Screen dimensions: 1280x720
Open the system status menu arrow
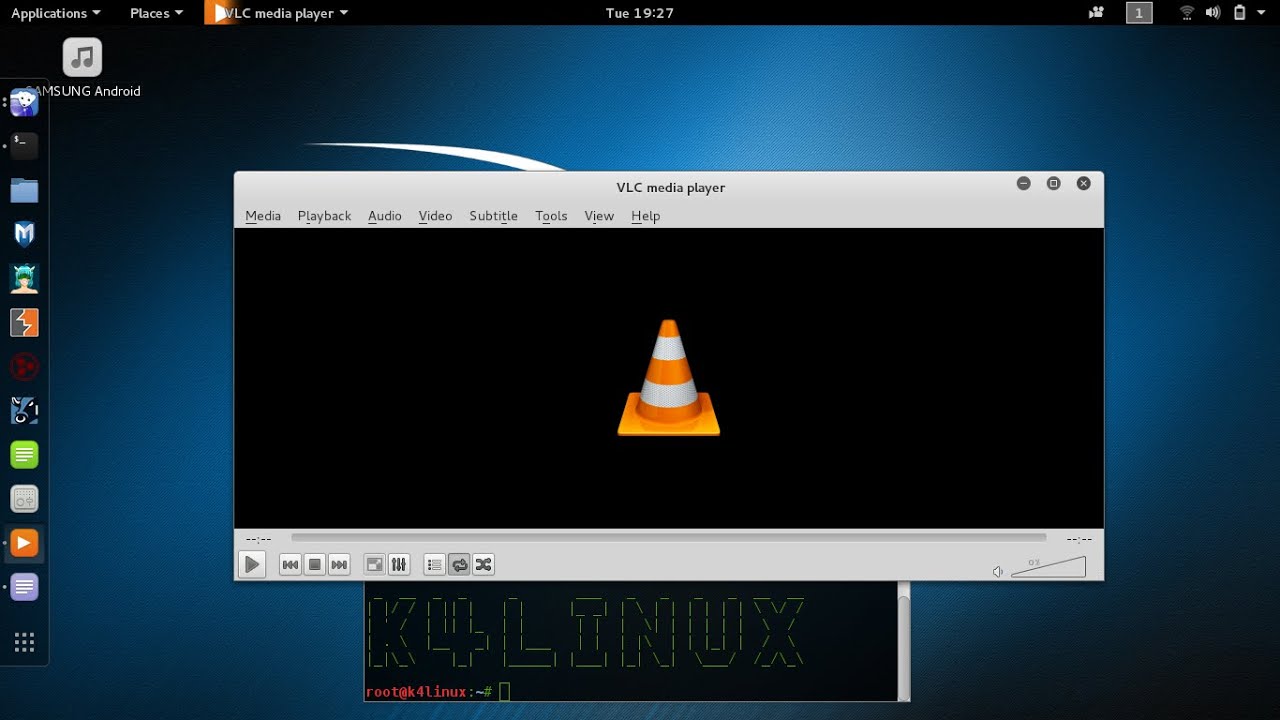[x=1262, y=13]
